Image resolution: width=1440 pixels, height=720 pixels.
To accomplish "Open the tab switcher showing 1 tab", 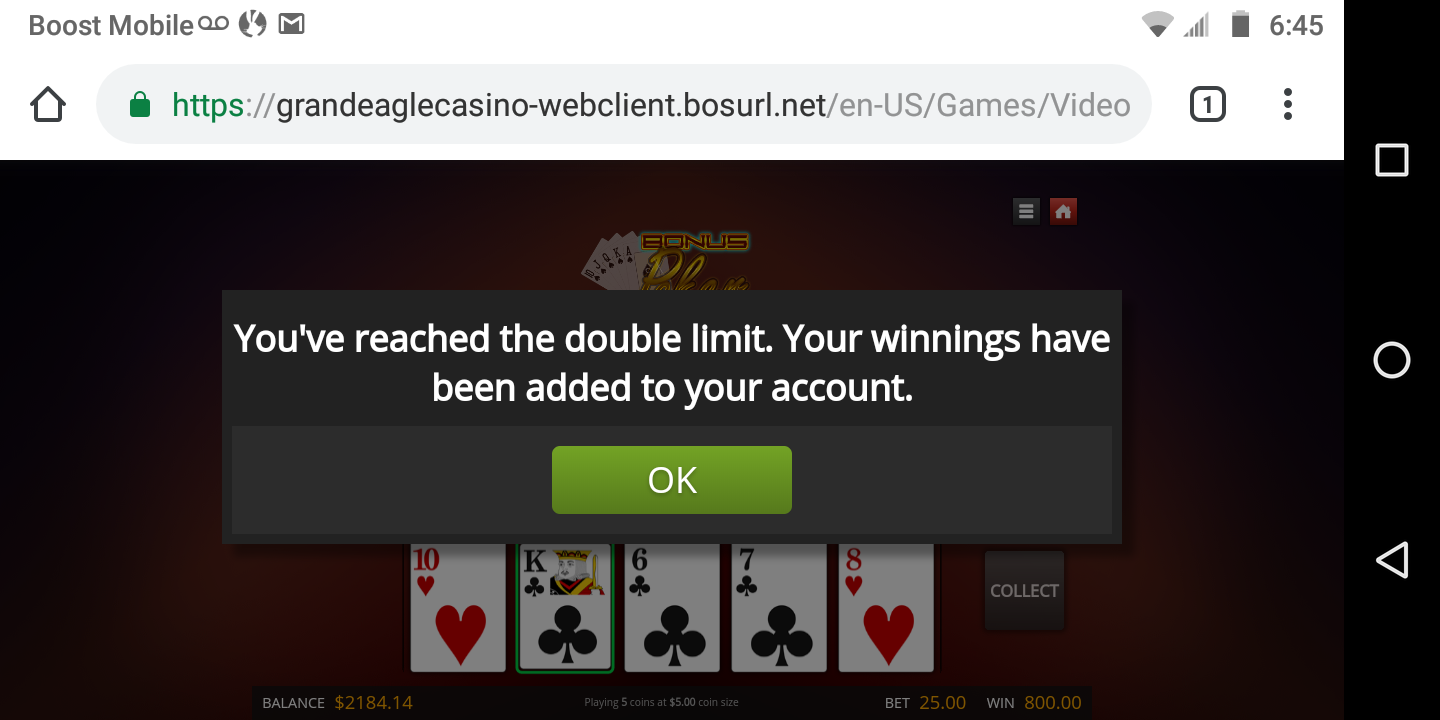I will tap(1207, 104).
